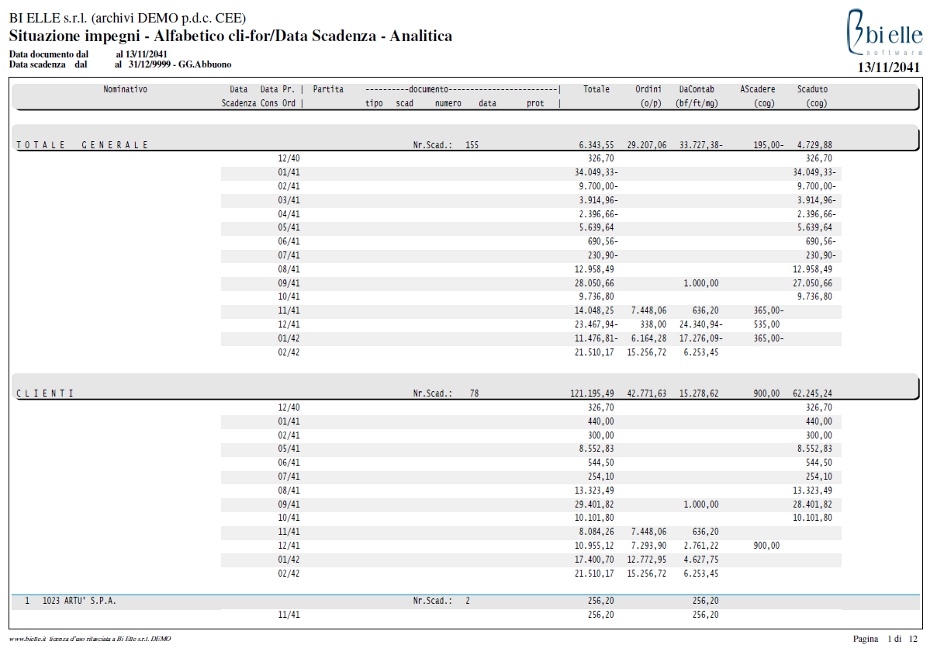Viewport: 937px width, 662px height.
Task: Select the 'TOTALE GENERALE' section label
Action: click(82, 145)
